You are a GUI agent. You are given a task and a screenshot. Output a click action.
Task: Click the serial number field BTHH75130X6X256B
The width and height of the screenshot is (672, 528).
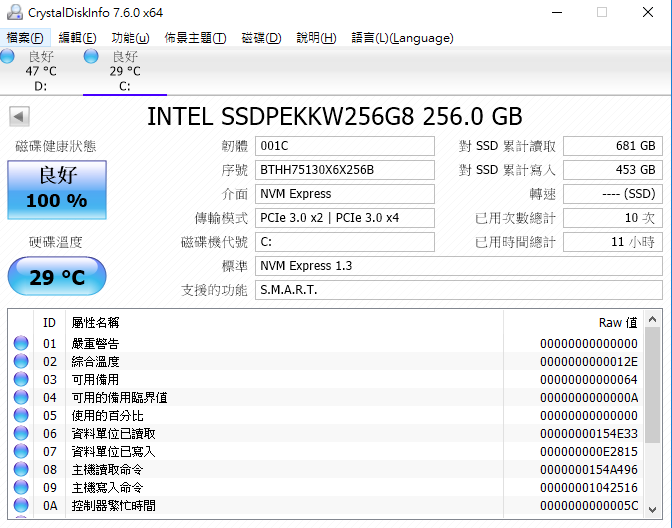click(x=345, y=170)
